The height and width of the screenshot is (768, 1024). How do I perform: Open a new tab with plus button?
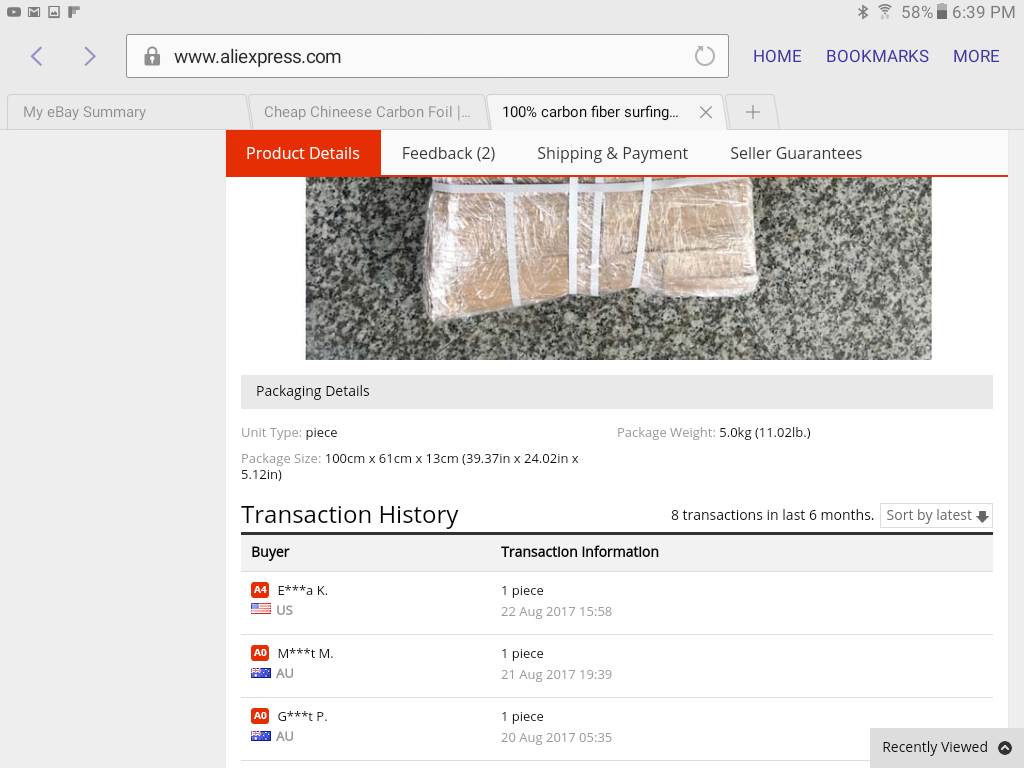(x=753, y=112)
